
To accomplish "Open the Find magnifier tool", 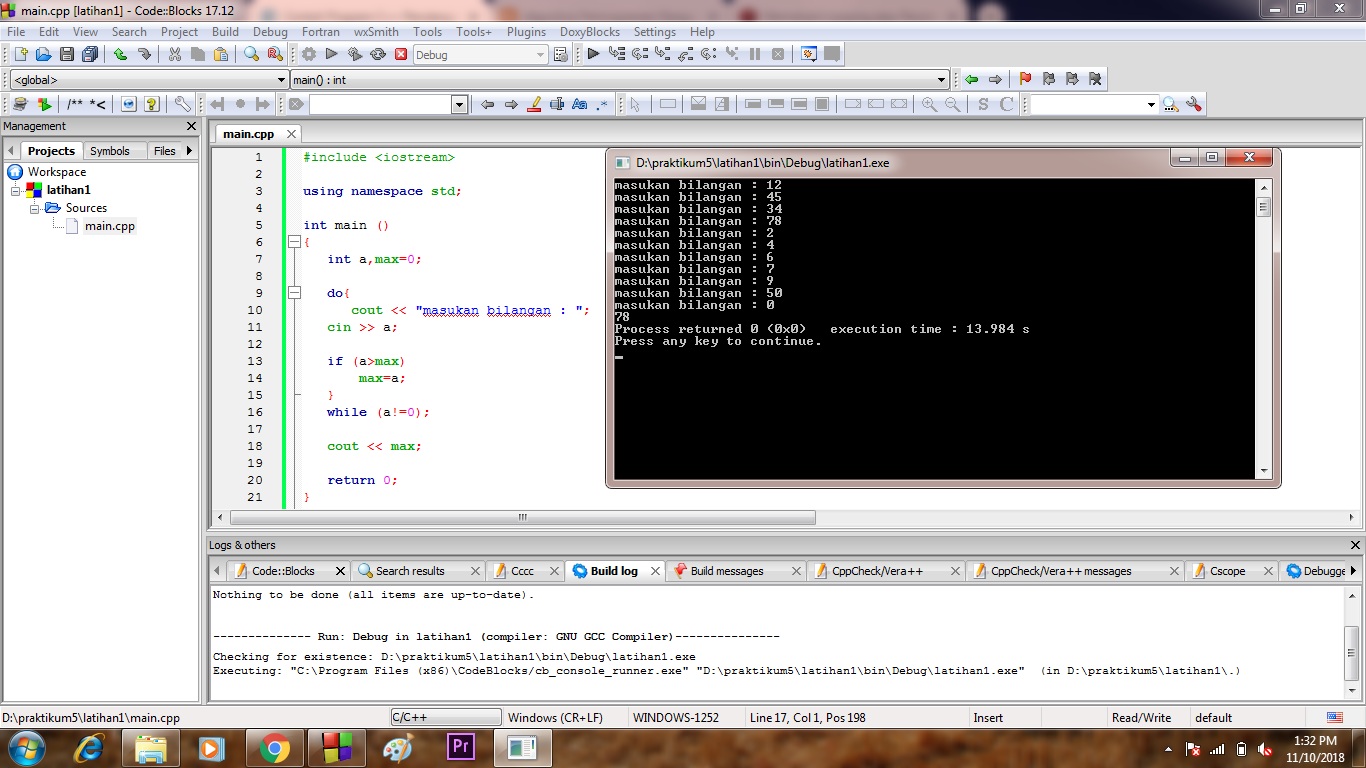I will pyautogui.click(x=252, y=54).
